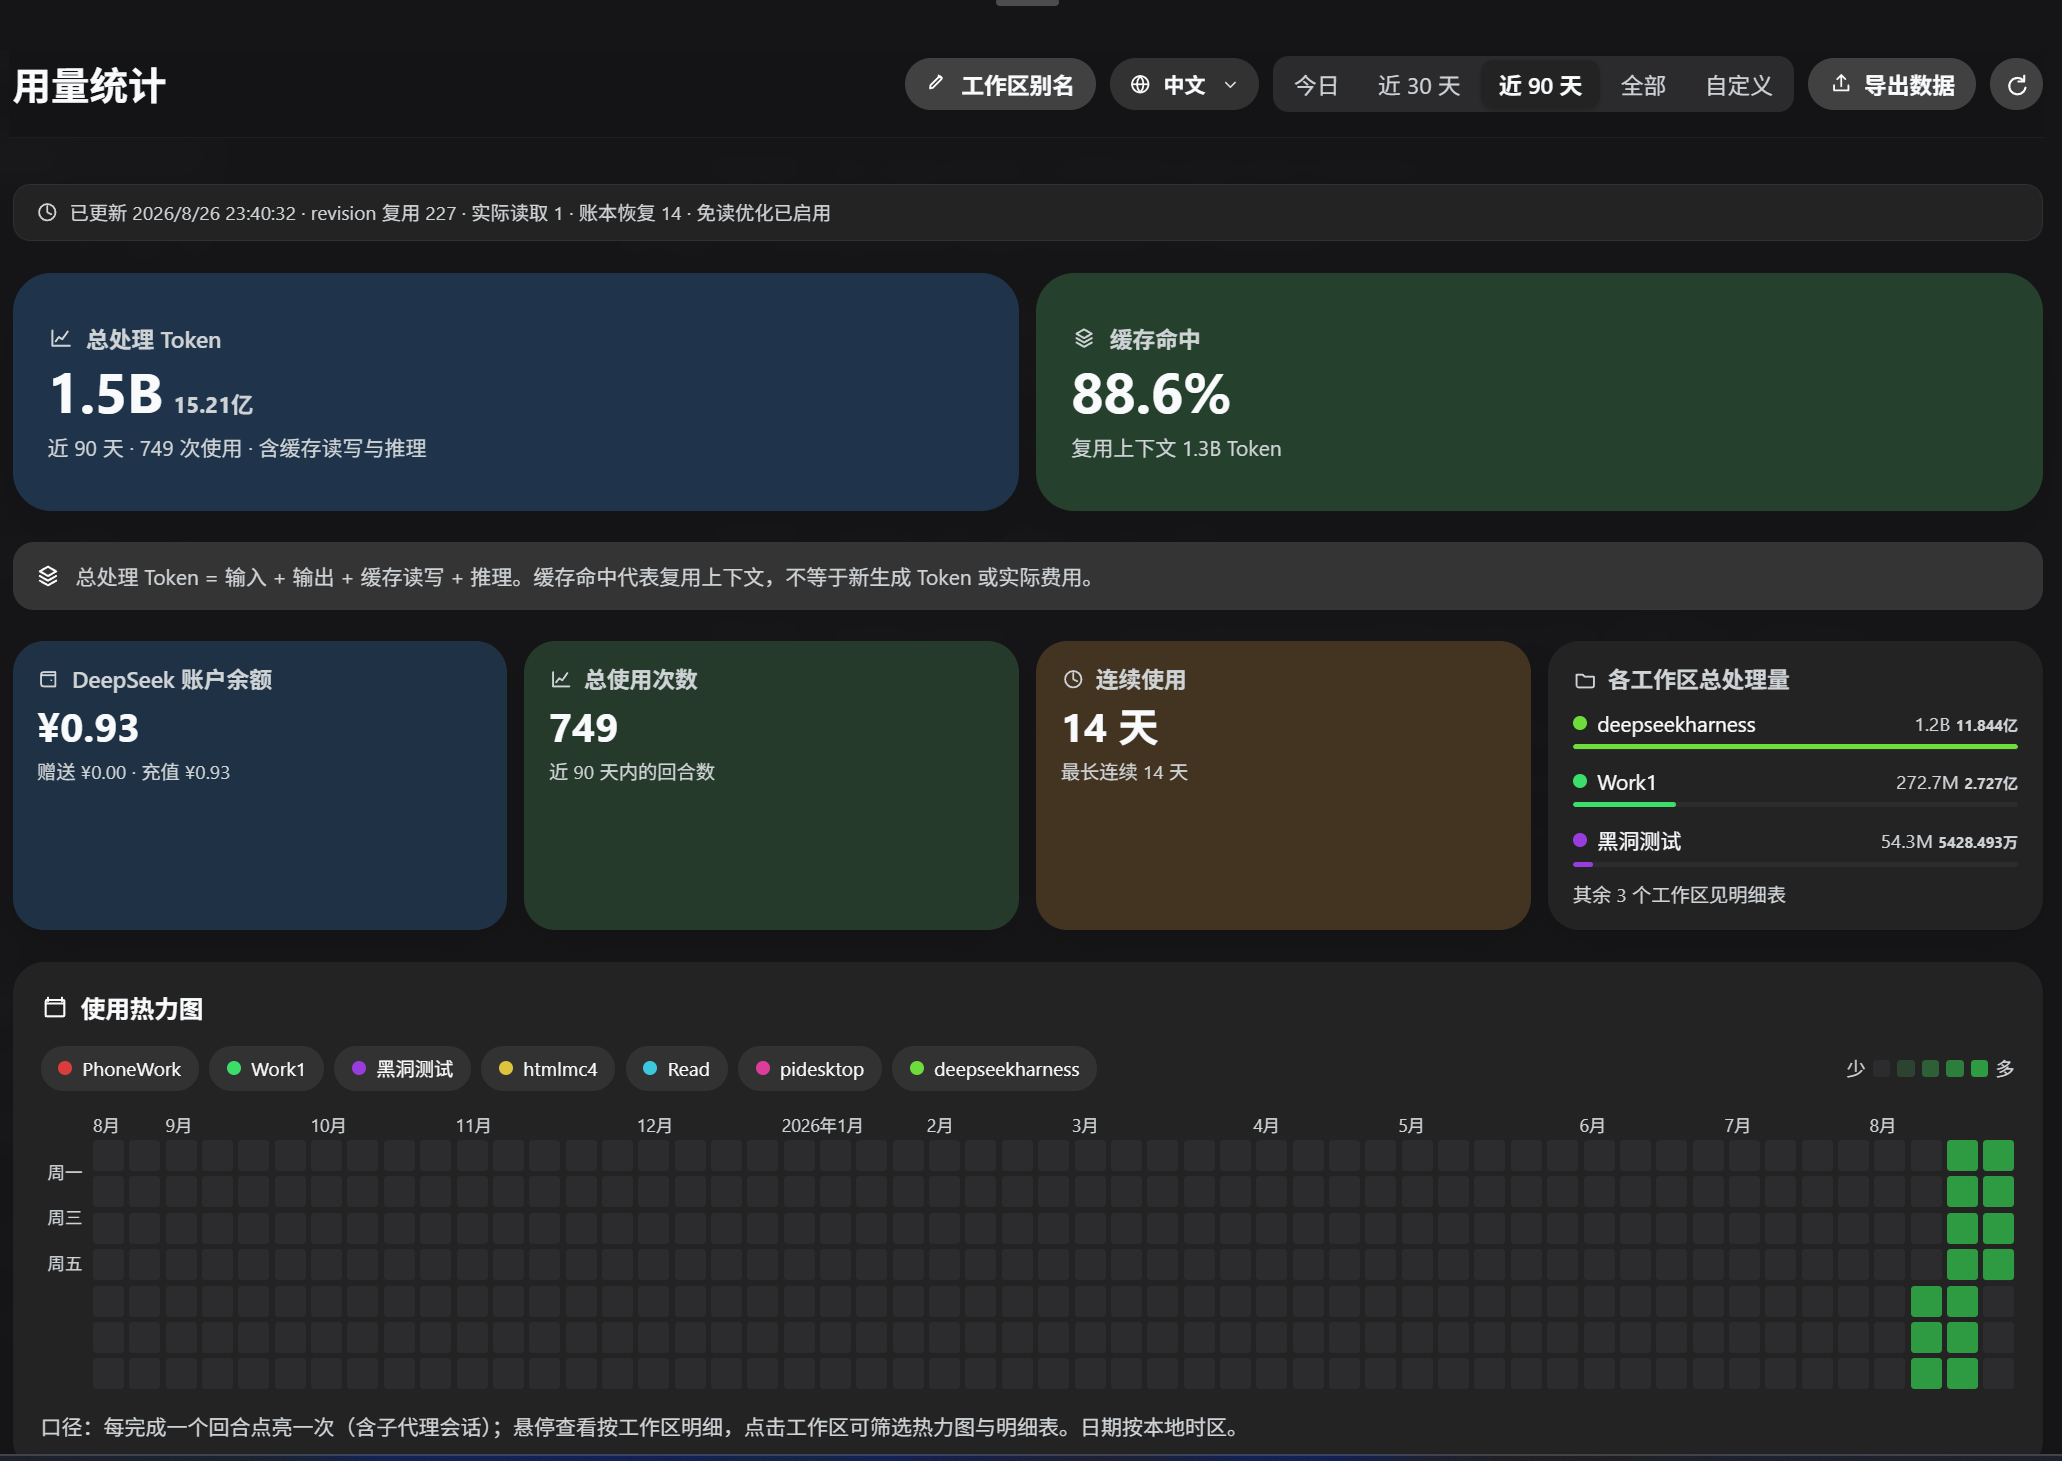The width and height of the screenshot is (2062, 1461).
Task: Toggle PhoneWork workspace filter chip
Action: pos(120,1069)
